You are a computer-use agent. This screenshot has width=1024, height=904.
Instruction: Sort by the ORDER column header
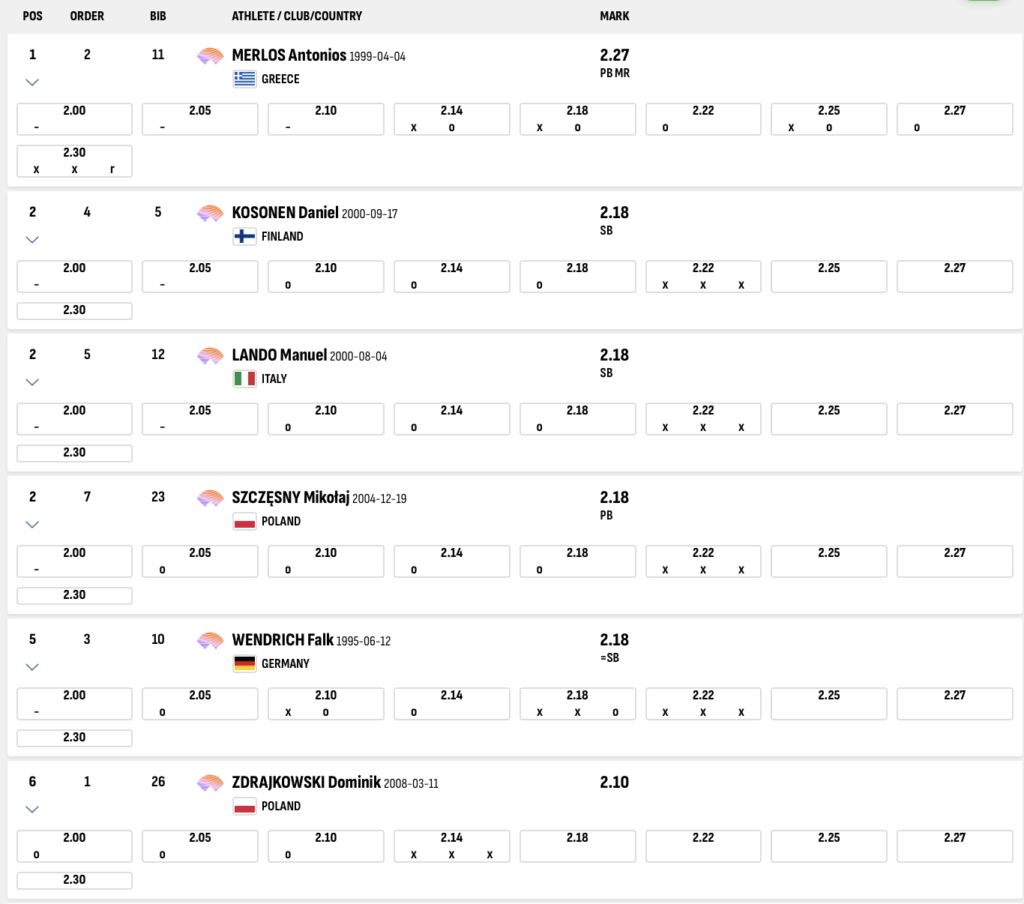(87, 17)
